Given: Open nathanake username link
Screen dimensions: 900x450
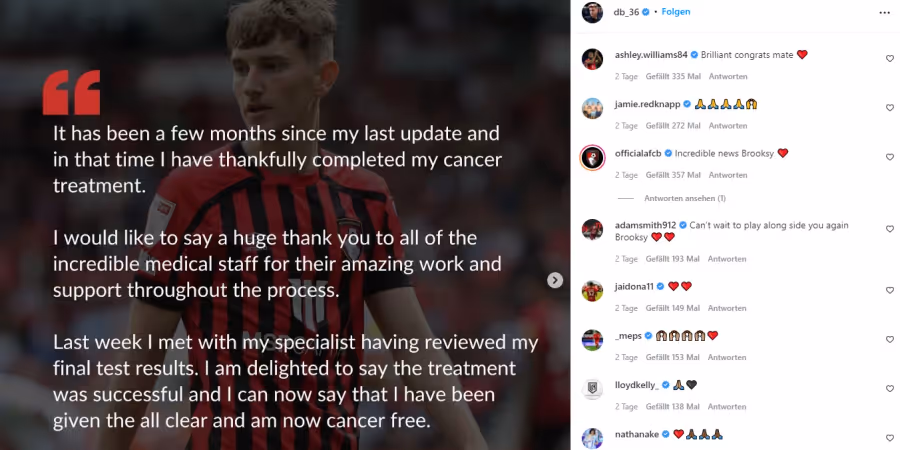Looking at the screenshot, I should [x=637, y=435].
